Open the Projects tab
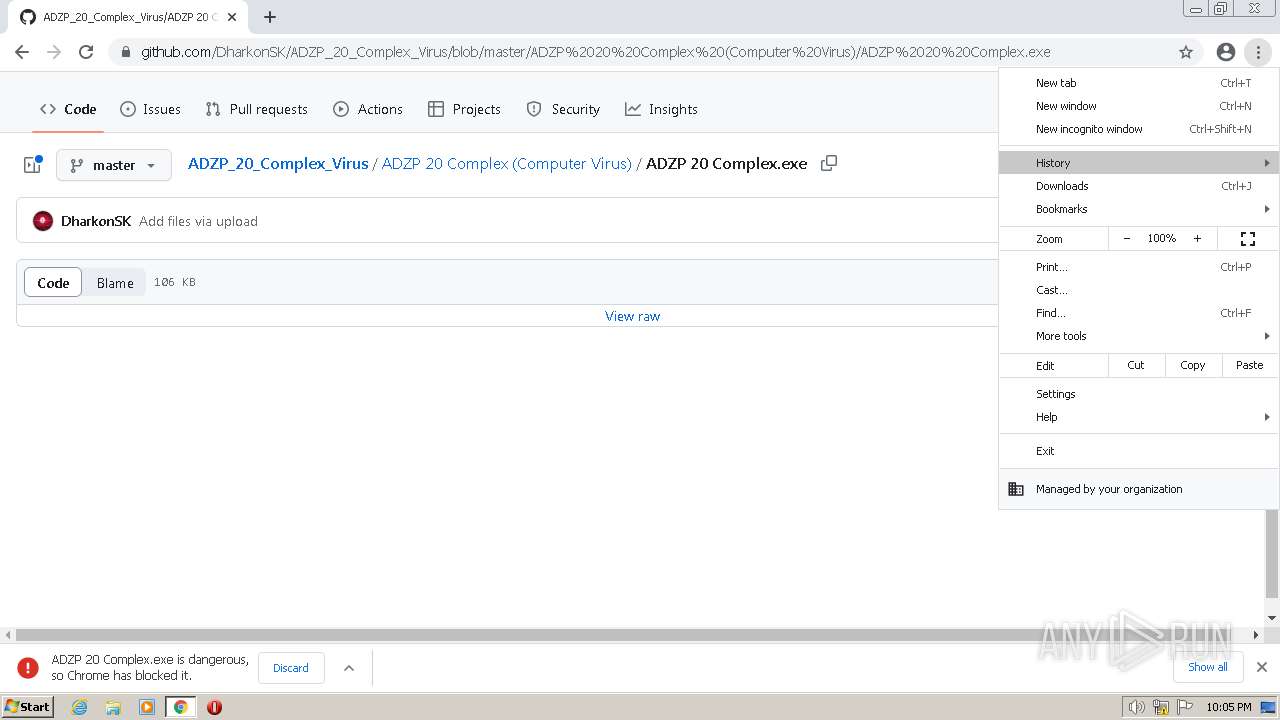Screen dimensions: 1280x720 point(464,109)
